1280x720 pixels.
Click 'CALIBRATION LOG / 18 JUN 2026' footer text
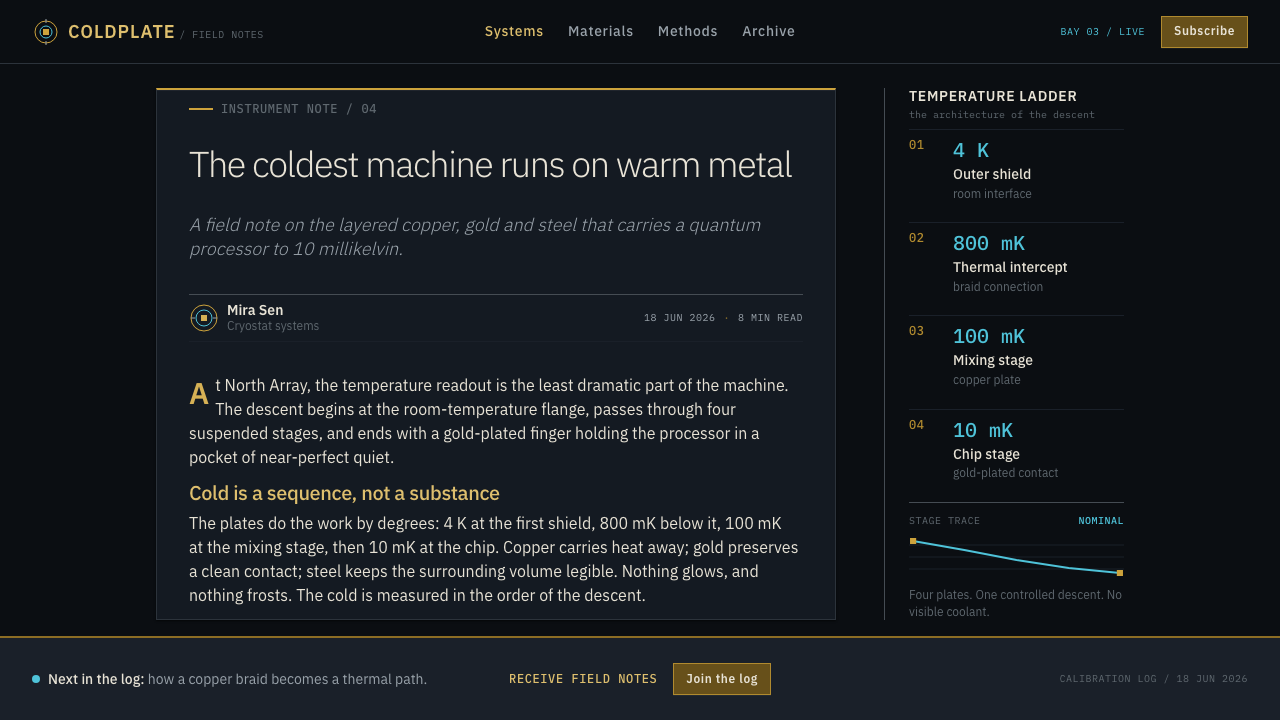(x=1154, y=679)
